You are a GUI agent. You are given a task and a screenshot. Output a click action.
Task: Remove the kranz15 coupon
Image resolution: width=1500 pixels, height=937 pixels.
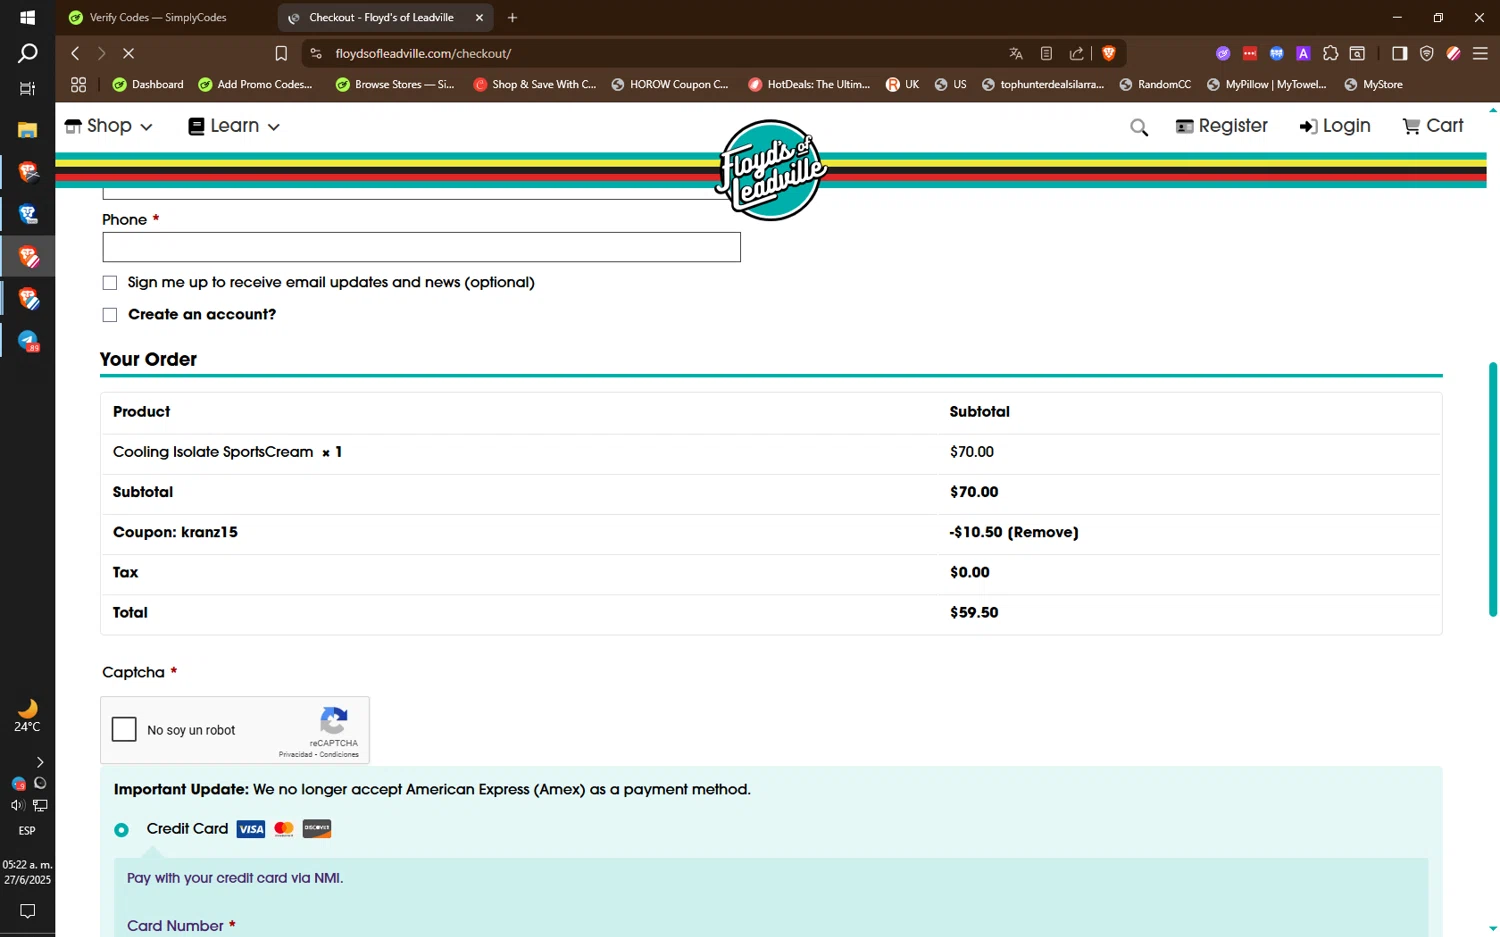click(1043, 532)
